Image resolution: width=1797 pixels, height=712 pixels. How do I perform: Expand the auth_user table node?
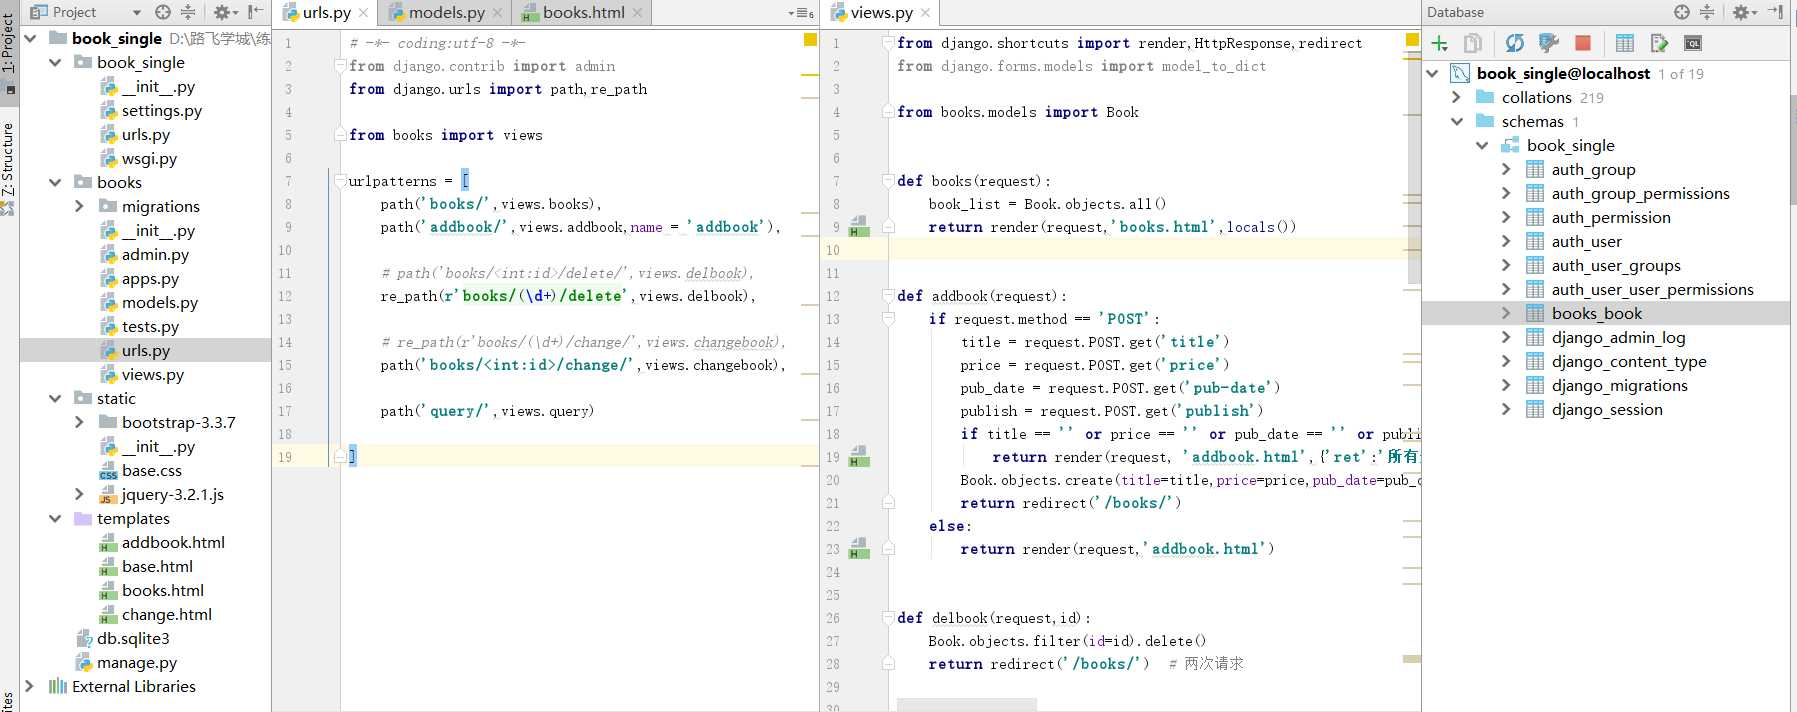click(1507, 241)
